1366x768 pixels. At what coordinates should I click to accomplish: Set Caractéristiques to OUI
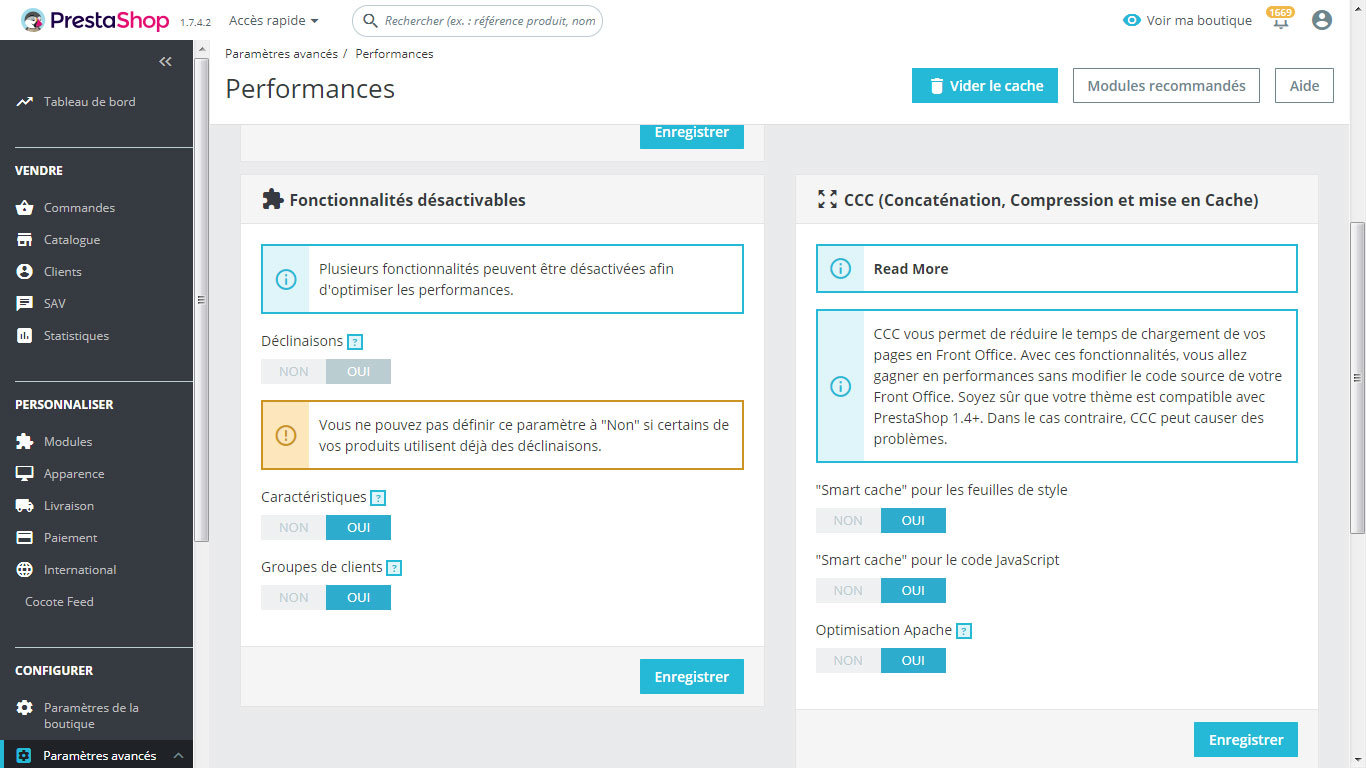(359, 527)
